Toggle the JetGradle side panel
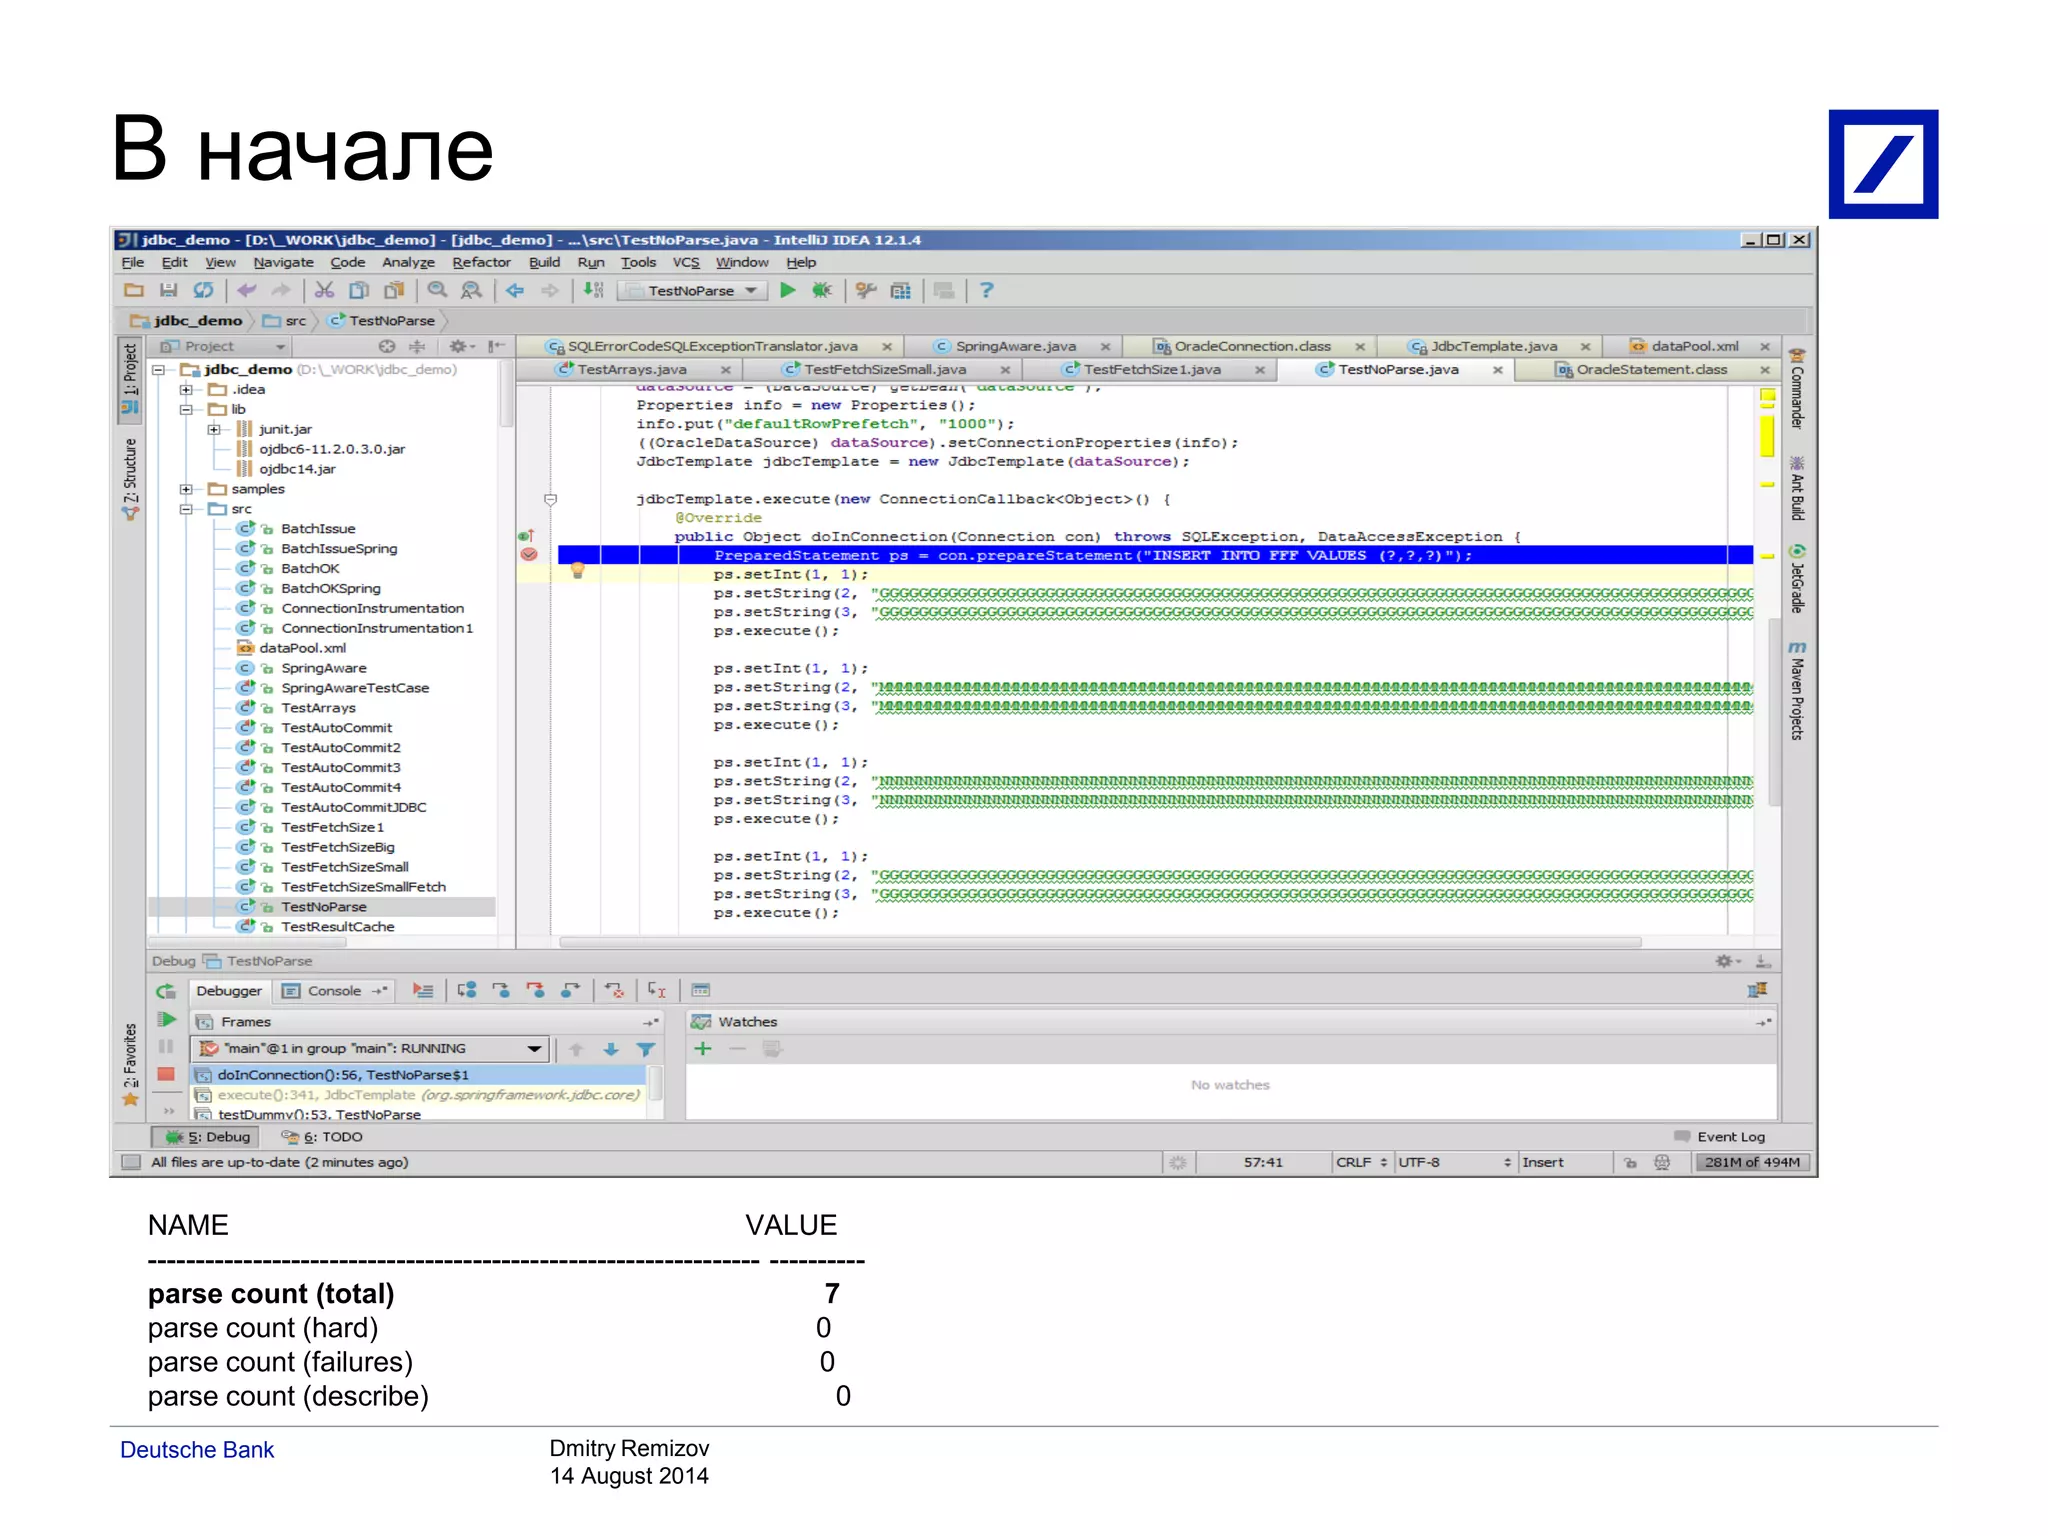Image resolution: width=2048 pixels, height=1536 pixels. [x=1796, y=580]
